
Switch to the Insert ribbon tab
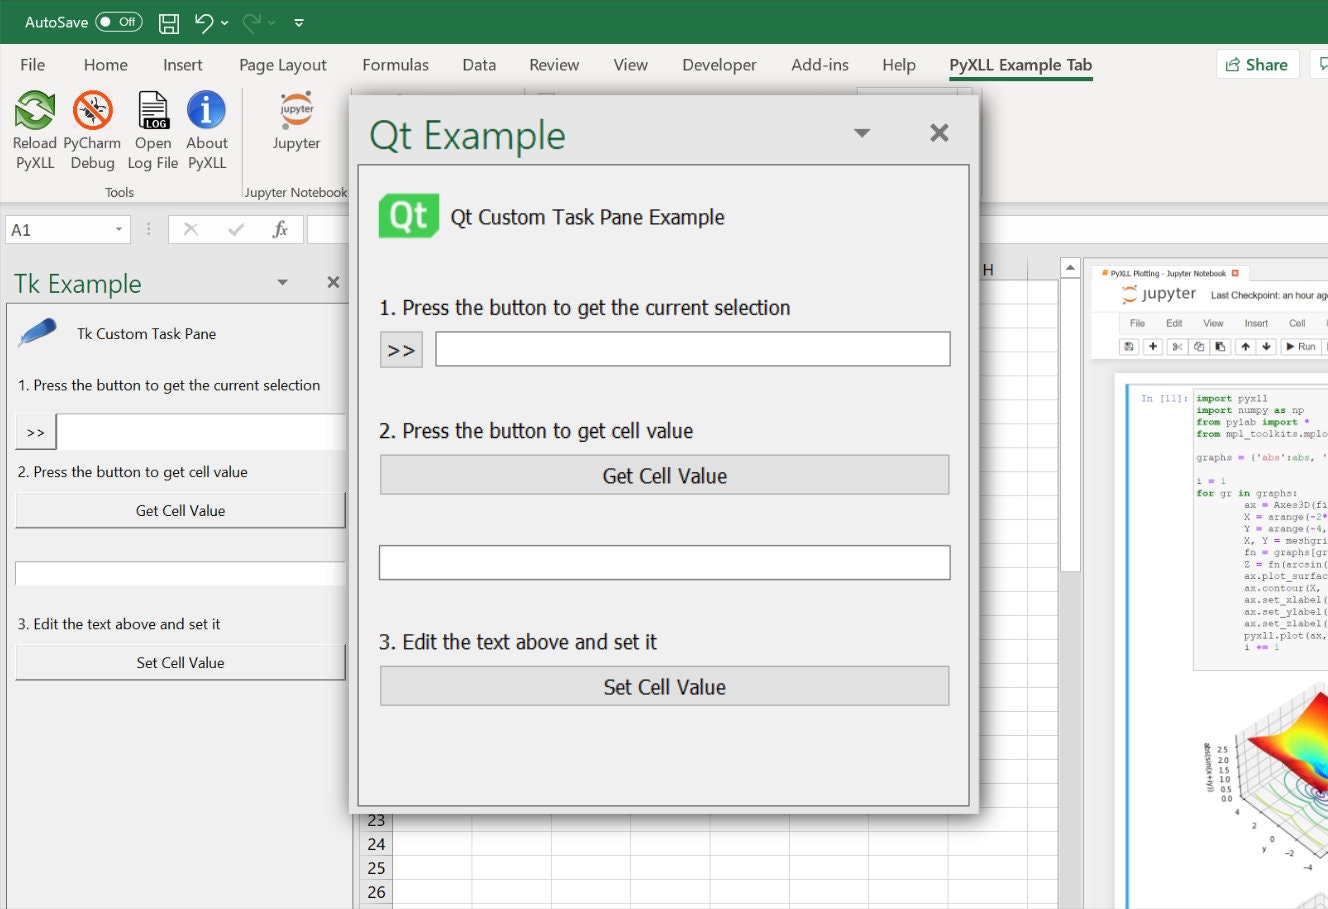point(183,65)
